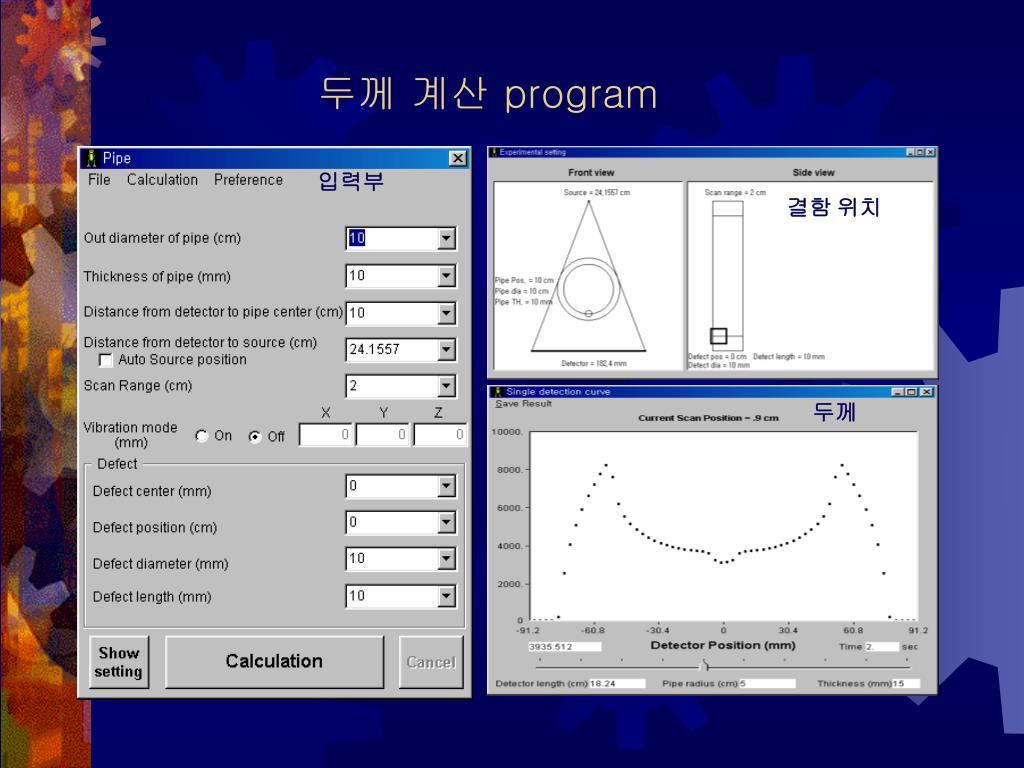The height and width of the screenshot is (768, 1024).
Task: Click the Thickness (mm) result field
Action: tap(906, 683)
